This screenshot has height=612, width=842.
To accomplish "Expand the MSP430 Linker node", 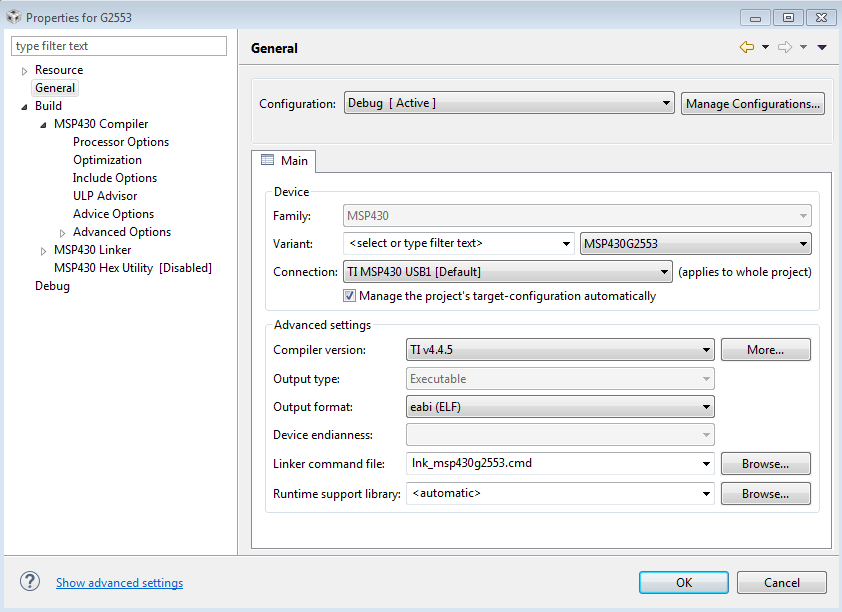I will (x=44, y=251).
